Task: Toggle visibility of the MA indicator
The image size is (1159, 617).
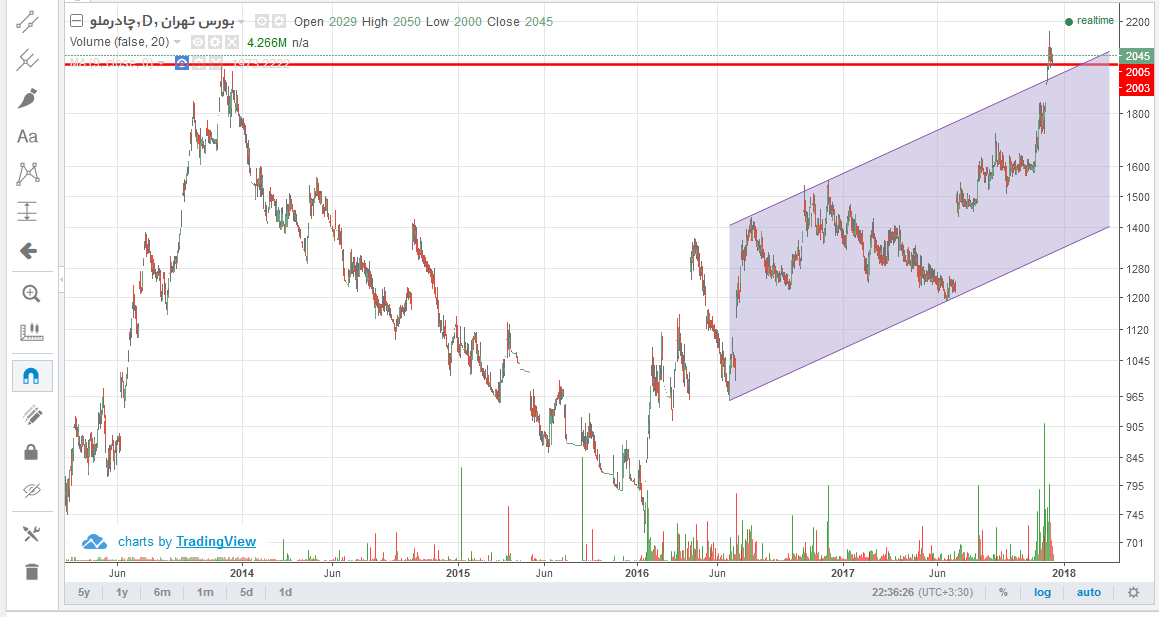Action: 182,63
